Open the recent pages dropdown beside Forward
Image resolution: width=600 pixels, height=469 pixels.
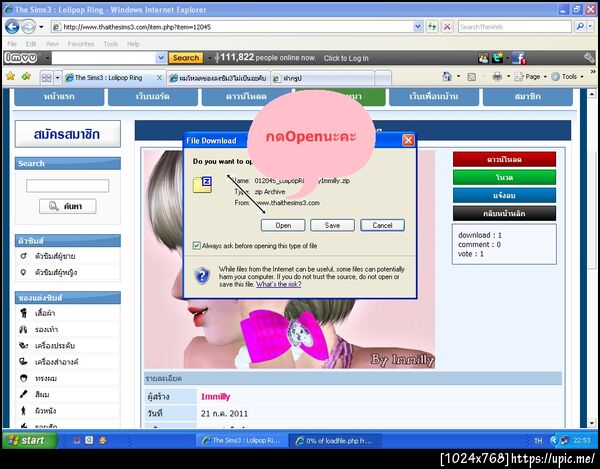coord(41,27)
